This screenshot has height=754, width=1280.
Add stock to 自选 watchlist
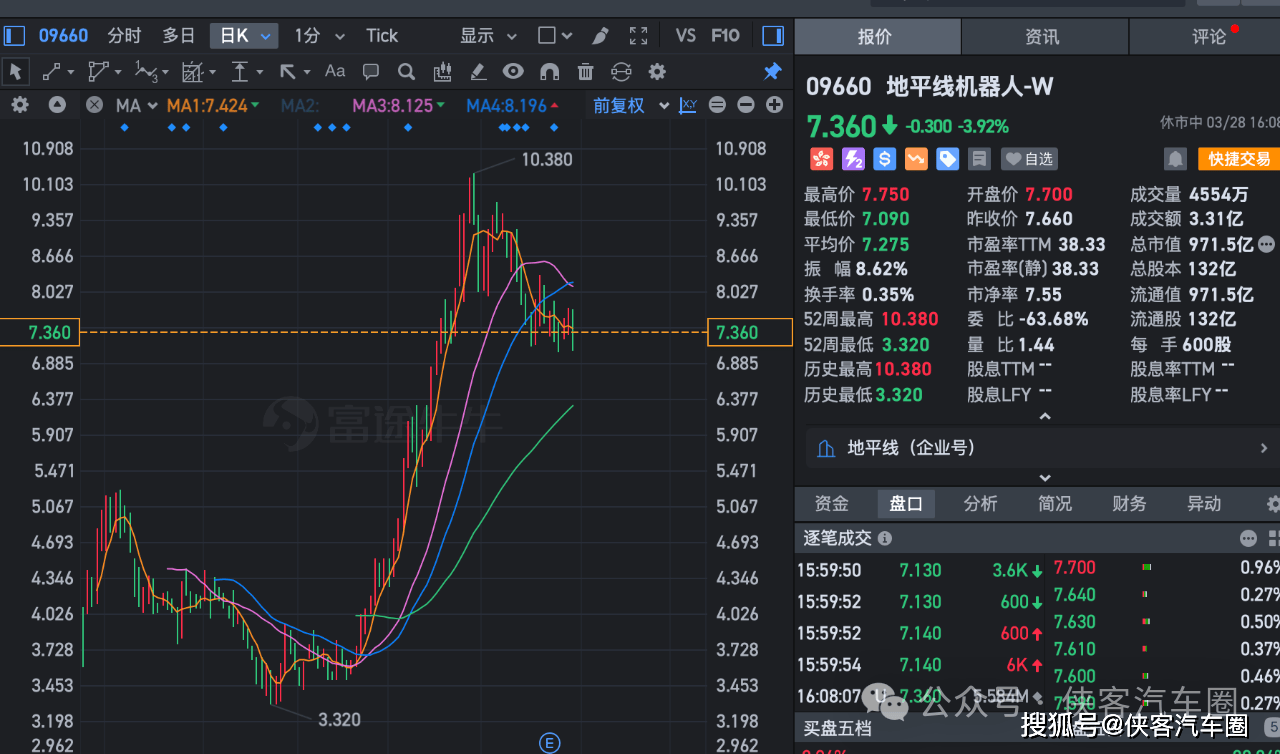[x=1029, y=159]
